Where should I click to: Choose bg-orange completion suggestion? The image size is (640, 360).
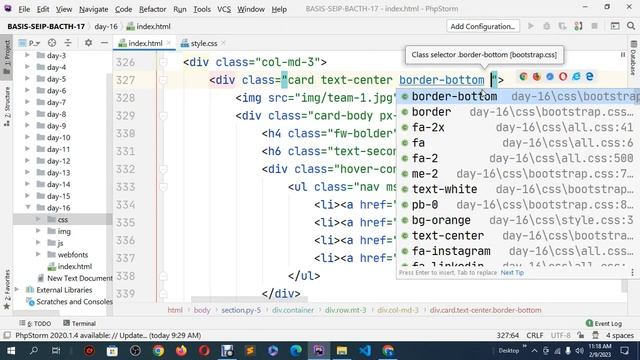[x=518, y=220]
